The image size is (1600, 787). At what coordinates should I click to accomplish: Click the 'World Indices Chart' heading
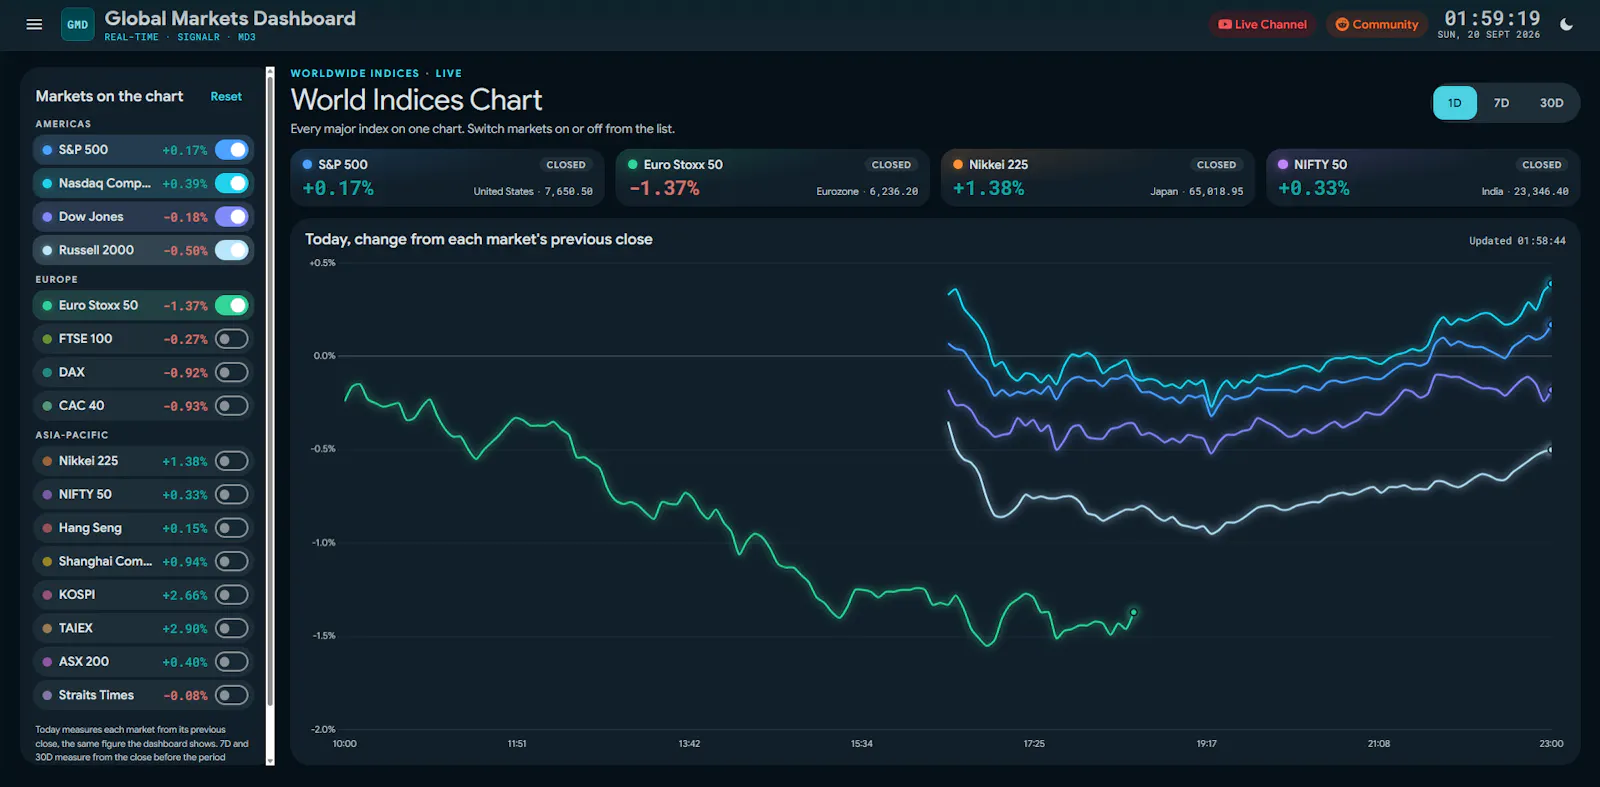click(x=416, y=100)
